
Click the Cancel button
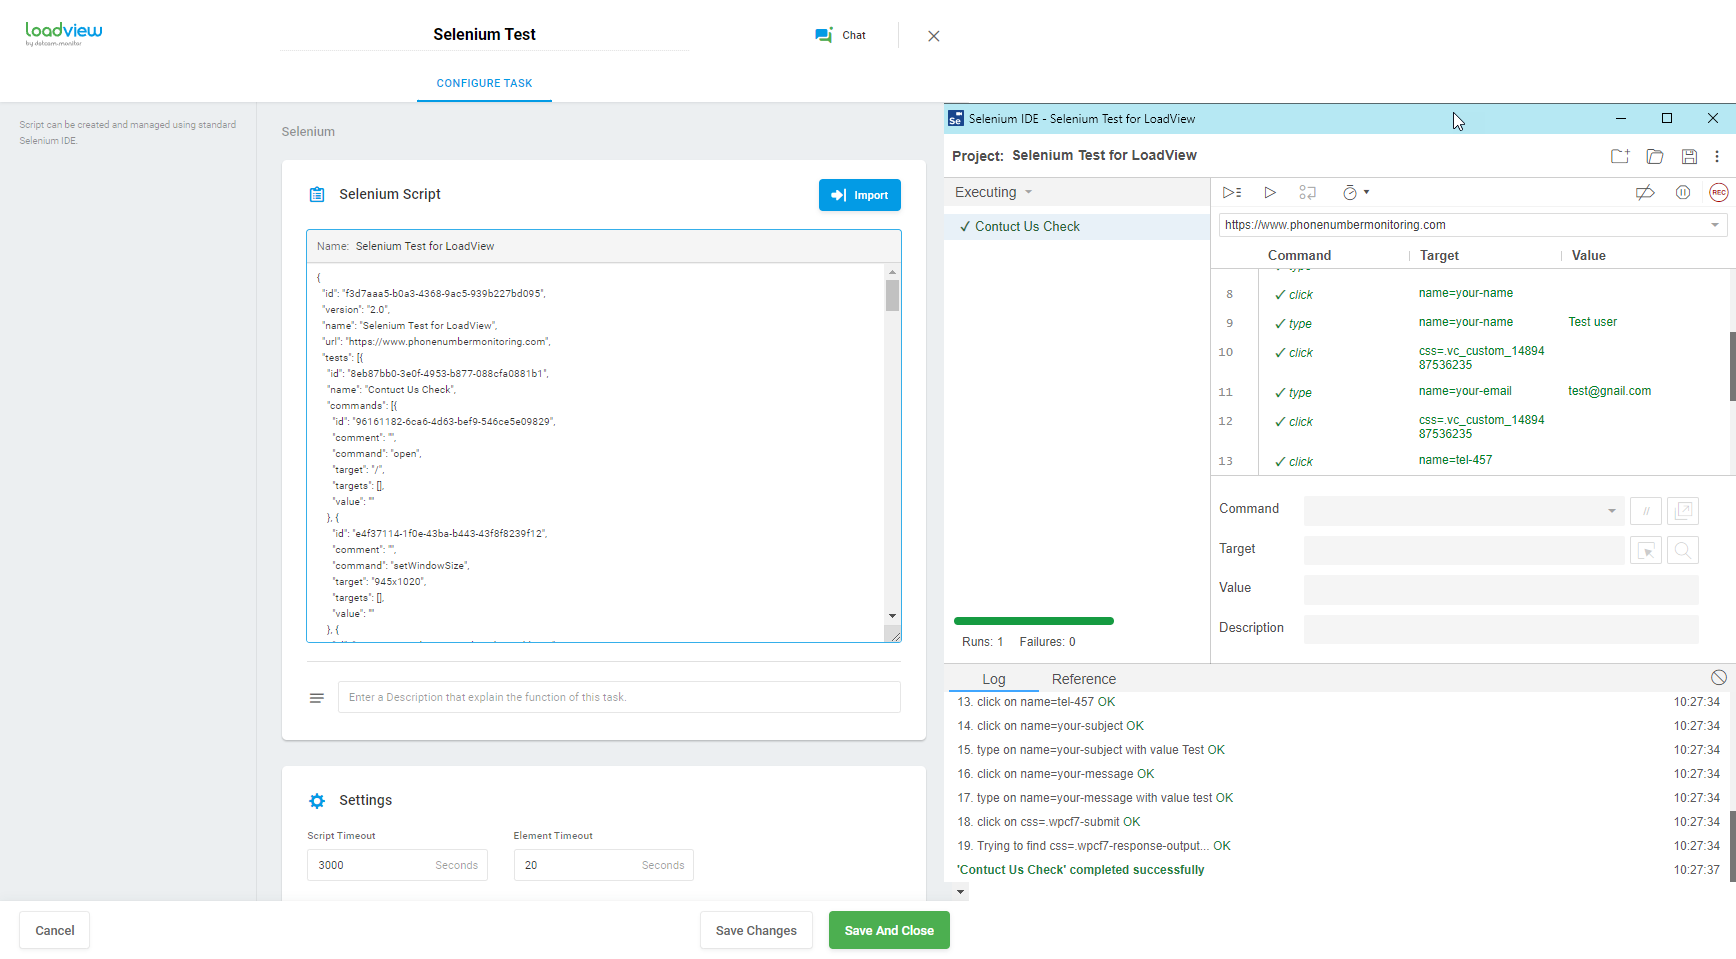55,930
